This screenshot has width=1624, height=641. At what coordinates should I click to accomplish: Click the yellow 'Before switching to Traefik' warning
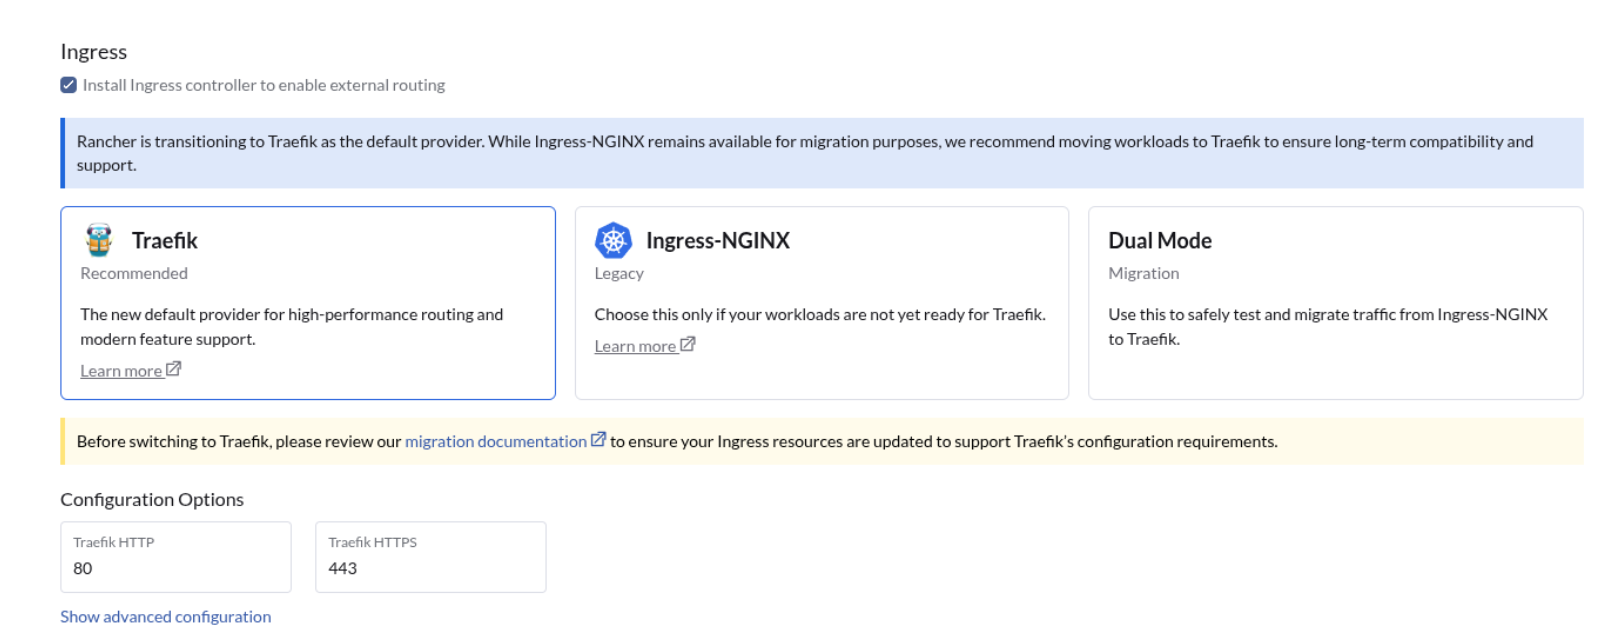tap(822, 441)
